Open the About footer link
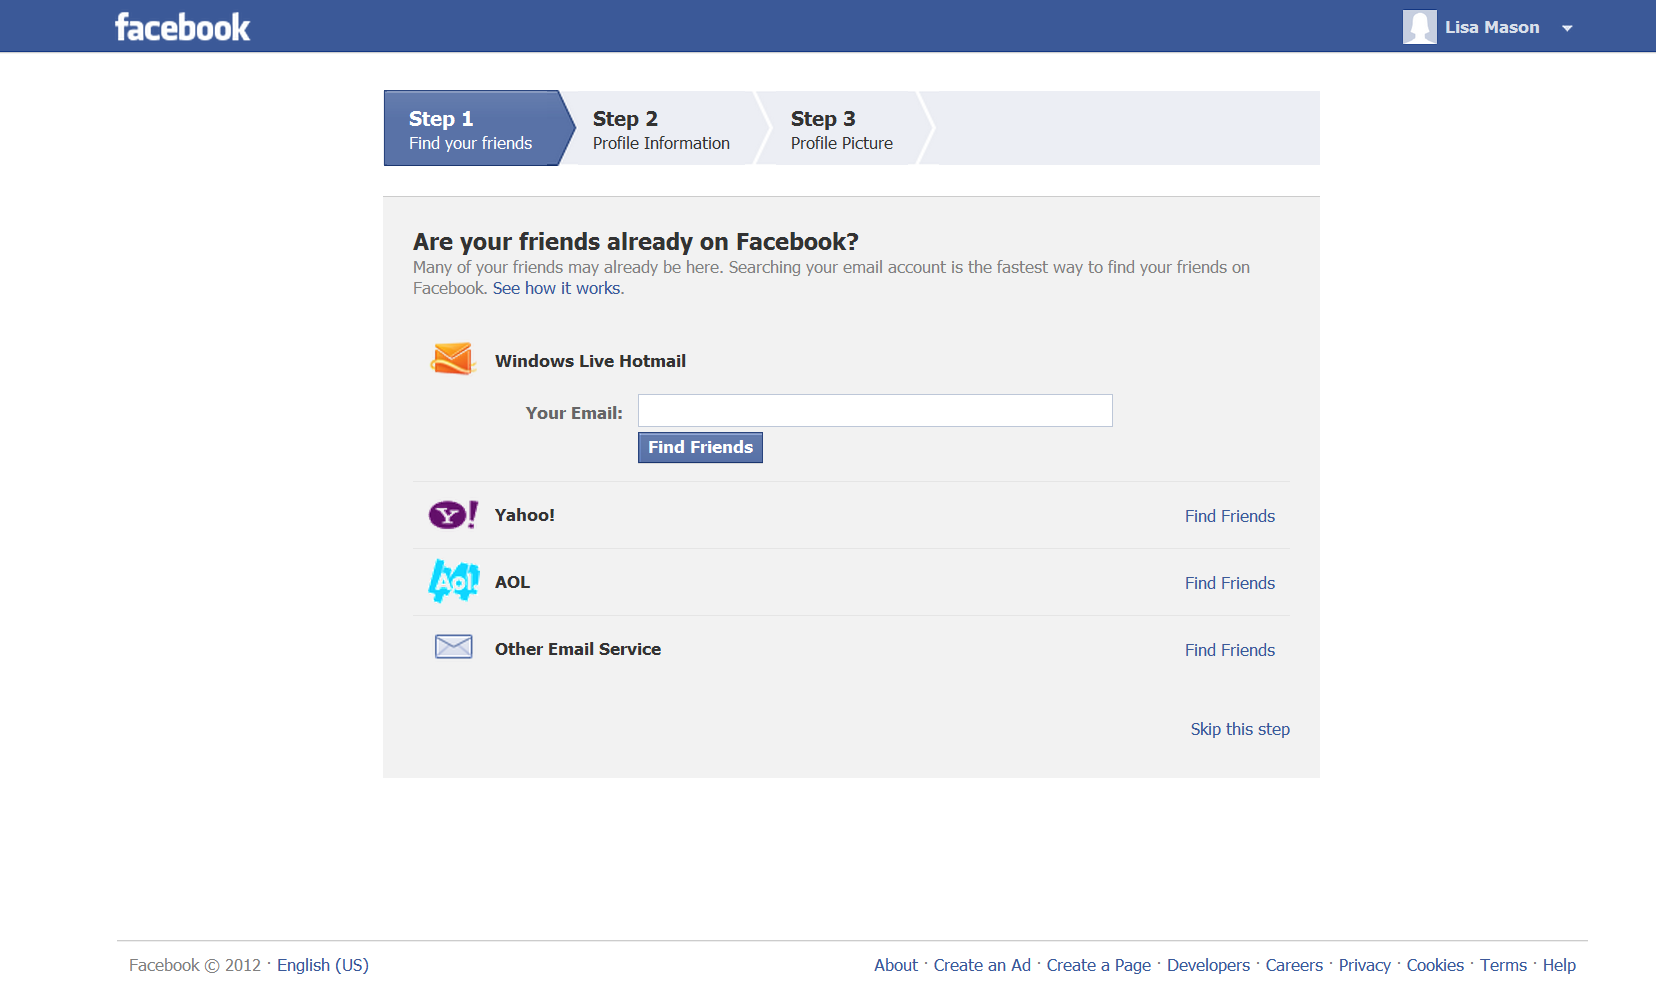The image size is (1656, 989). pyautogui.click(x=896, y=965)
